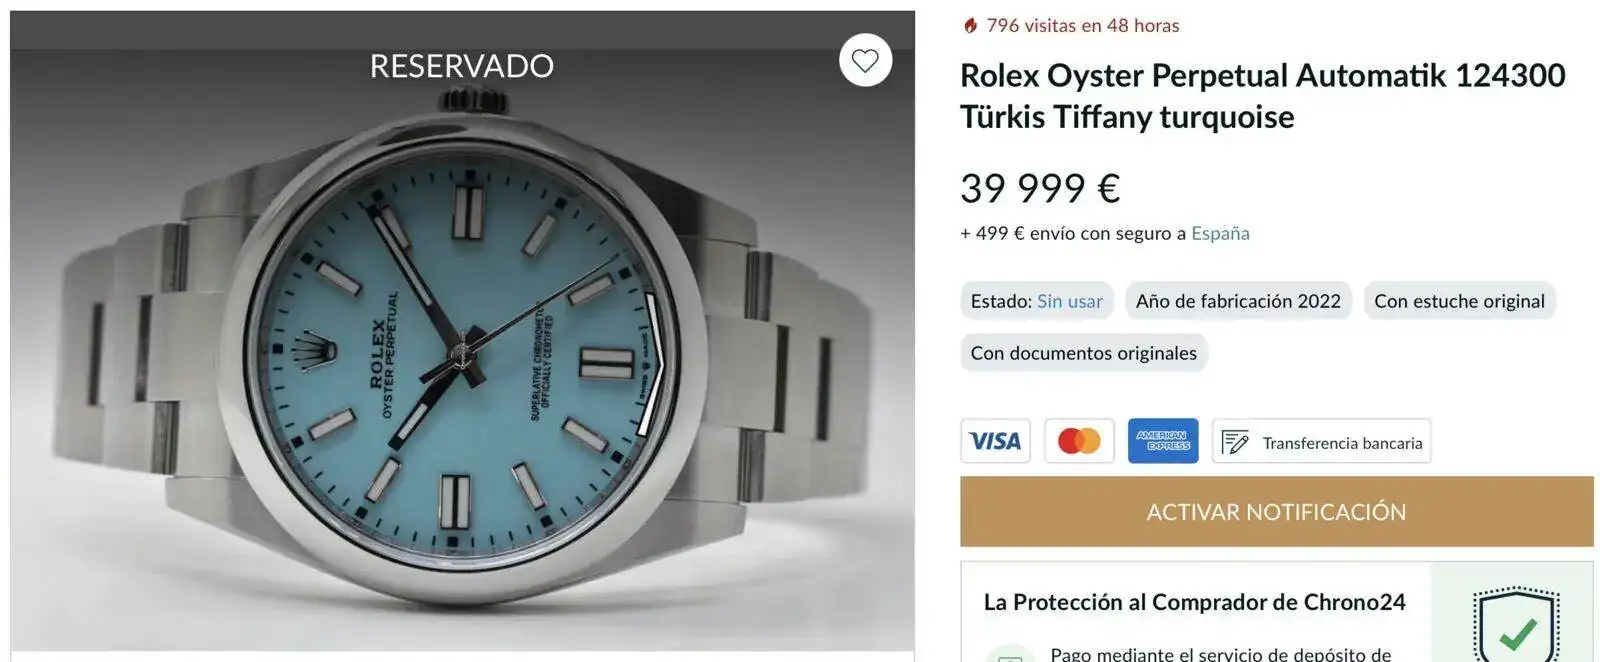Click the Visa payment icon
Screen dimensions: 1600x662
tap(995, 441)
